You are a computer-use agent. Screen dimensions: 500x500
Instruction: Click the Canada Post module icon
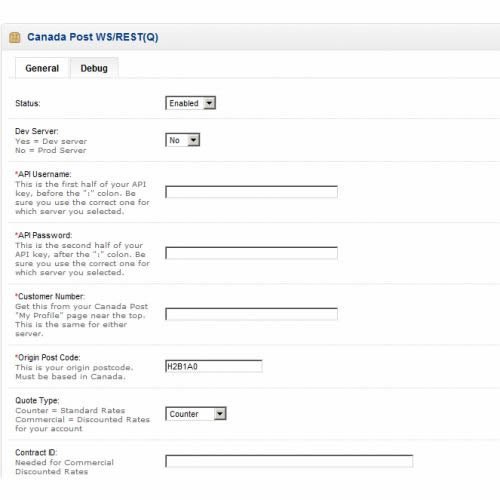click(15, 37)
